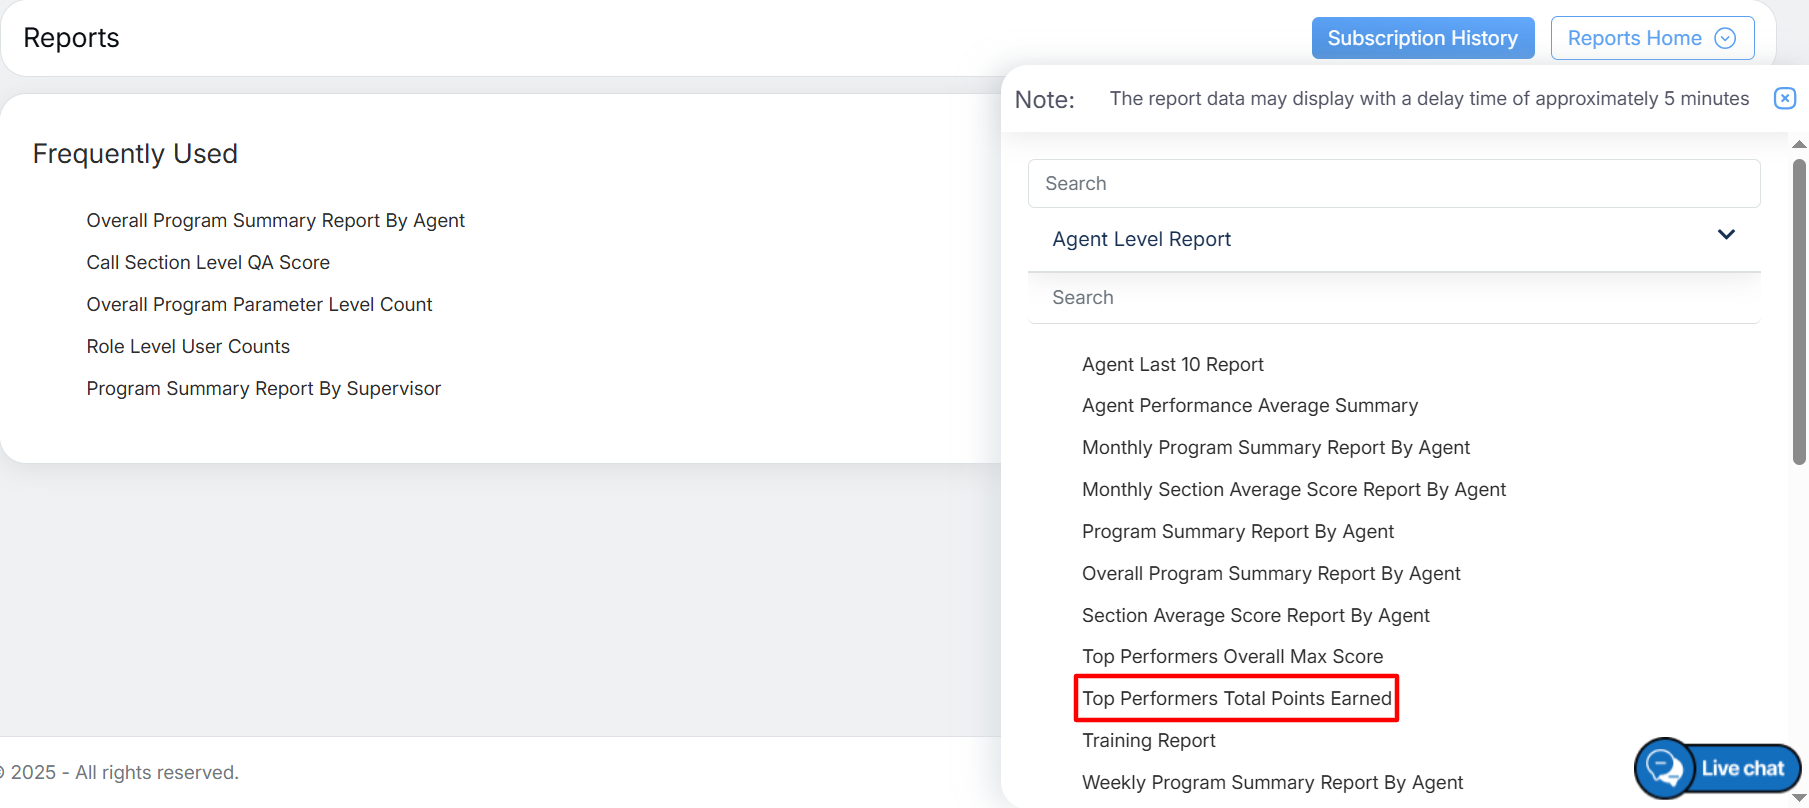Select Agent Performance Average Summary
Screen dimensions: 1809x808
[1249, 406]
